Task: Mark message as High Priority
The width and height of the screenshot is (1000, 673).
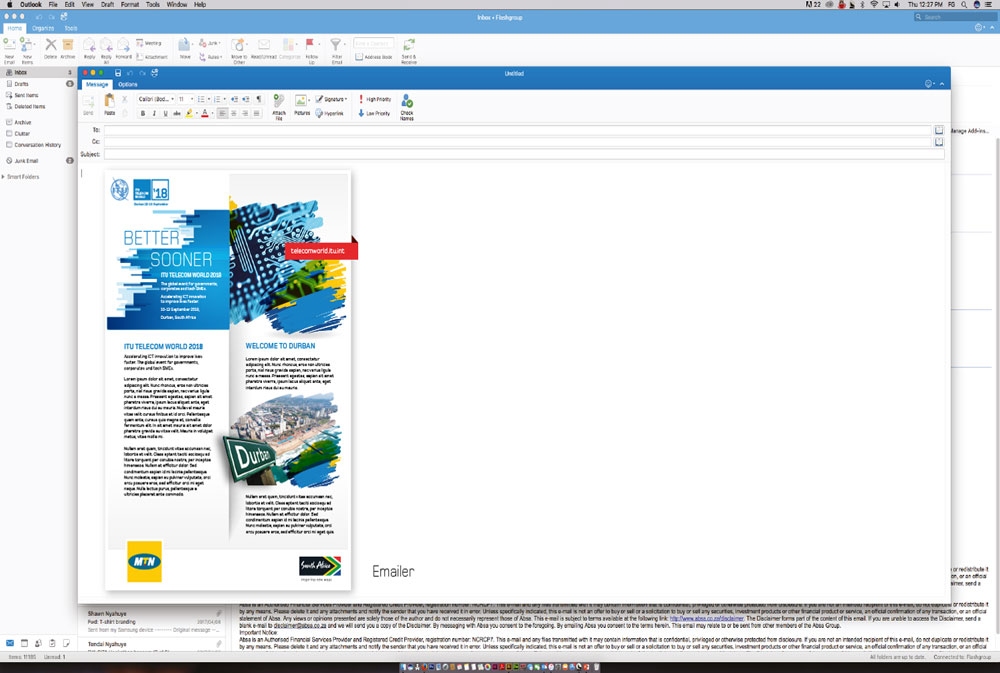Action: click(375, 99)
